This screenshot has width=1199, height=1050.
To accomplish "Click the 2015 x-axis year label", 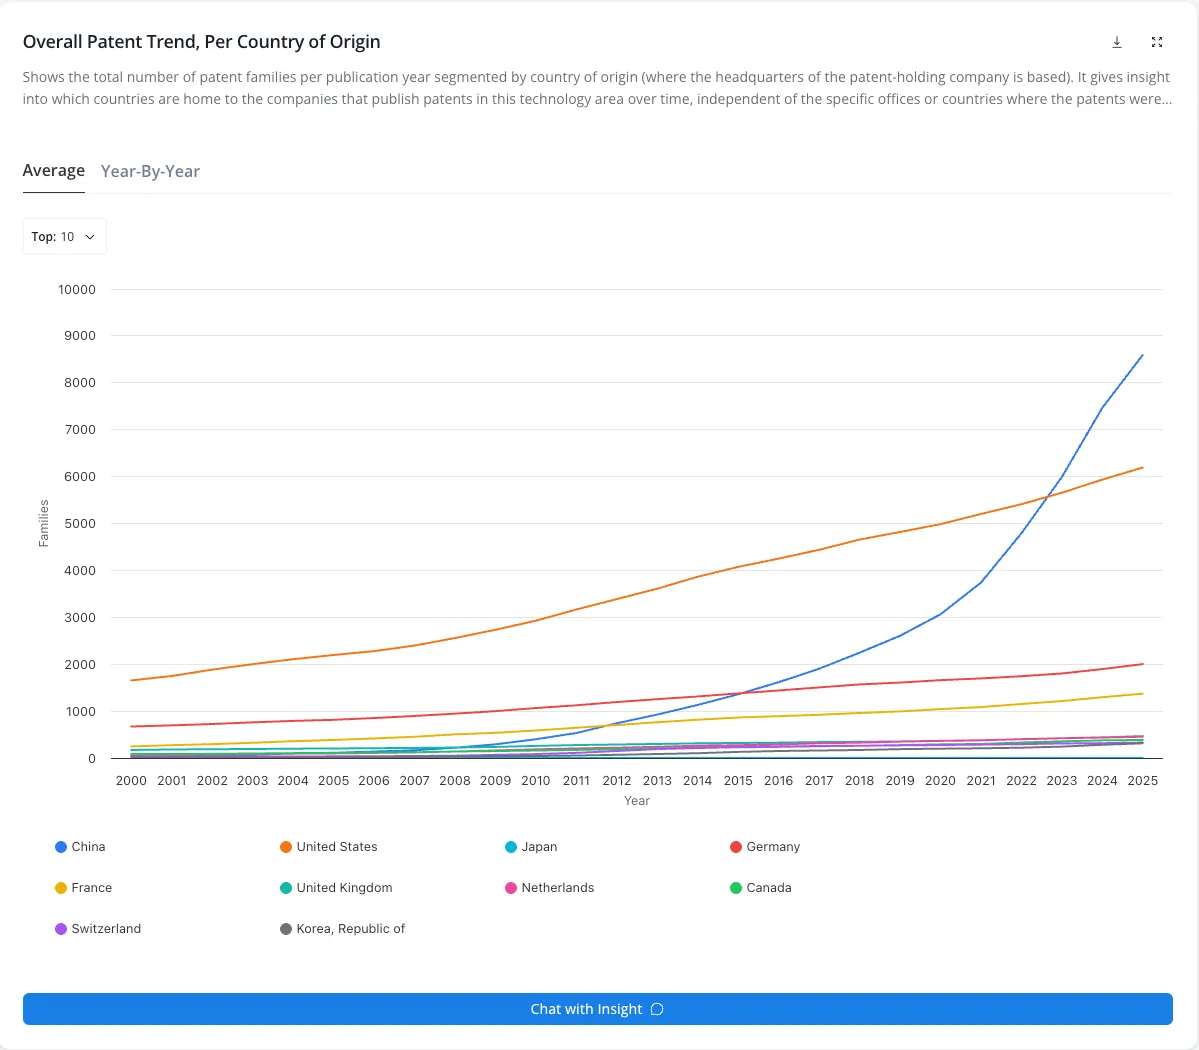I will pyautogui.click(x=738, y=781).
